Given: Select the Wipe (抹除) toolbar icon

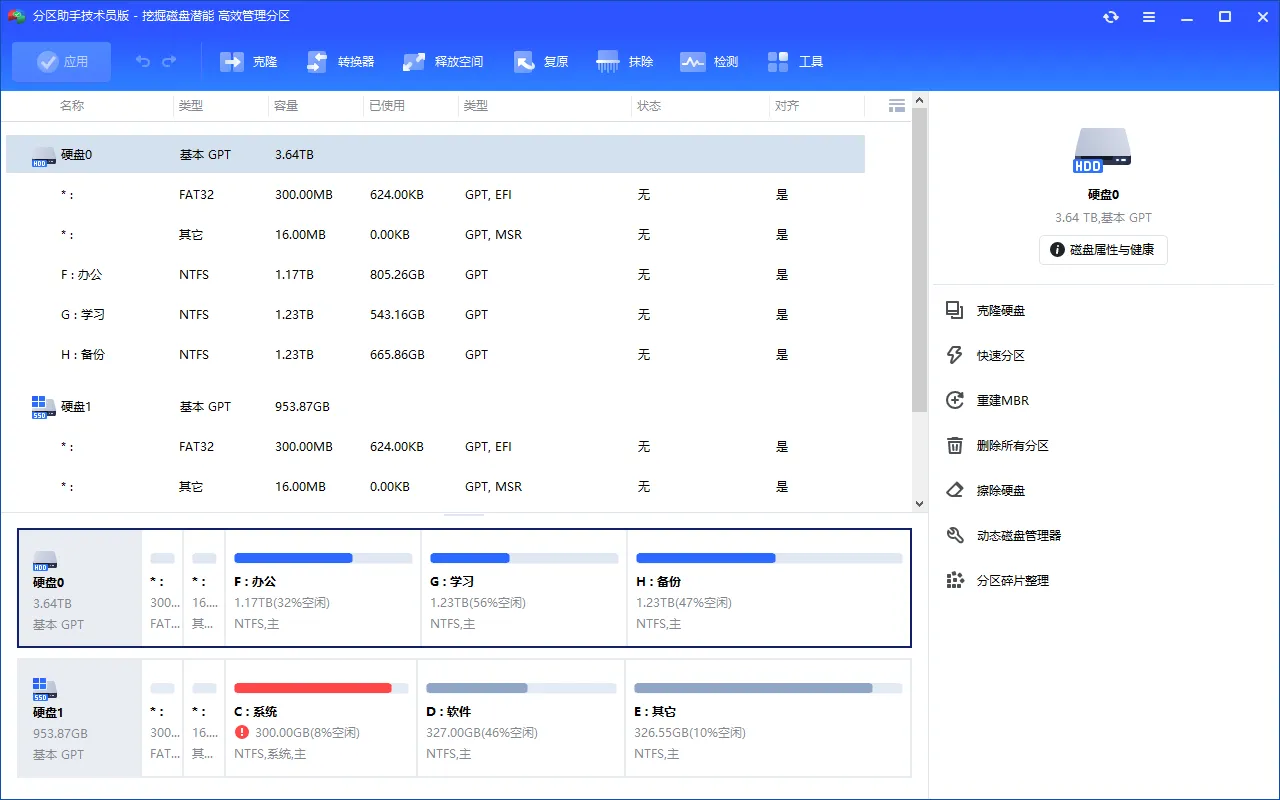Looking at the screenshot, I should tap(608, 62).
